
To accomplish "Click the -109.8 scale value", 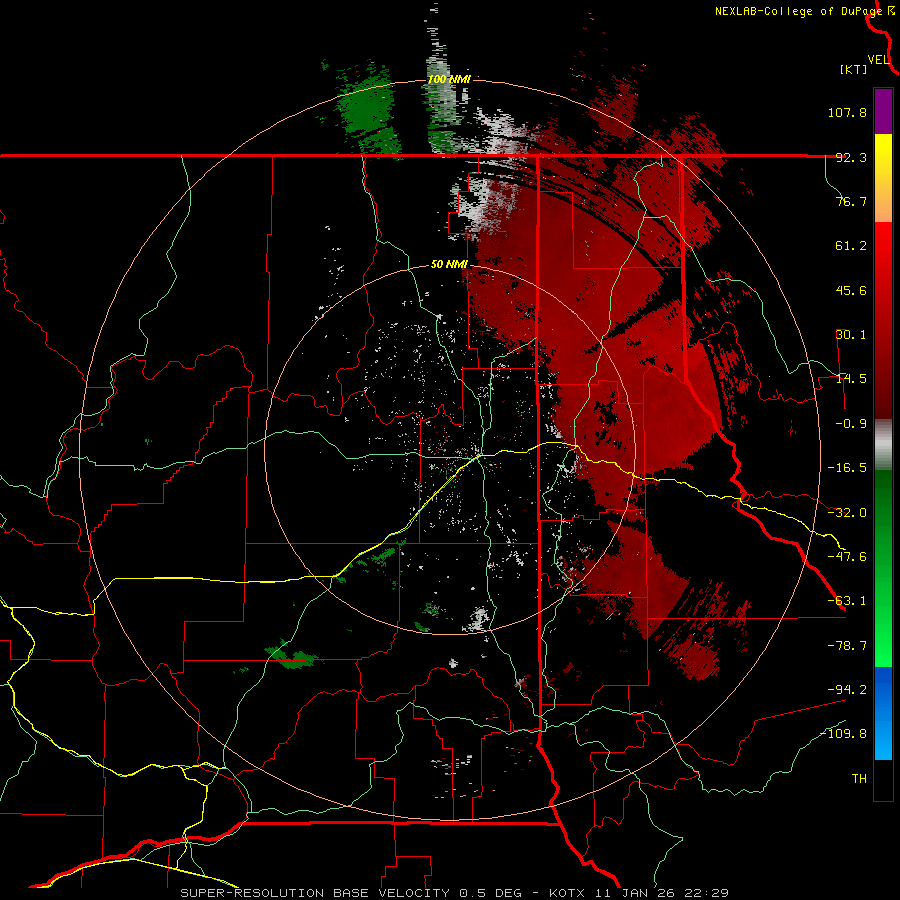I will (x=844, y=734).
